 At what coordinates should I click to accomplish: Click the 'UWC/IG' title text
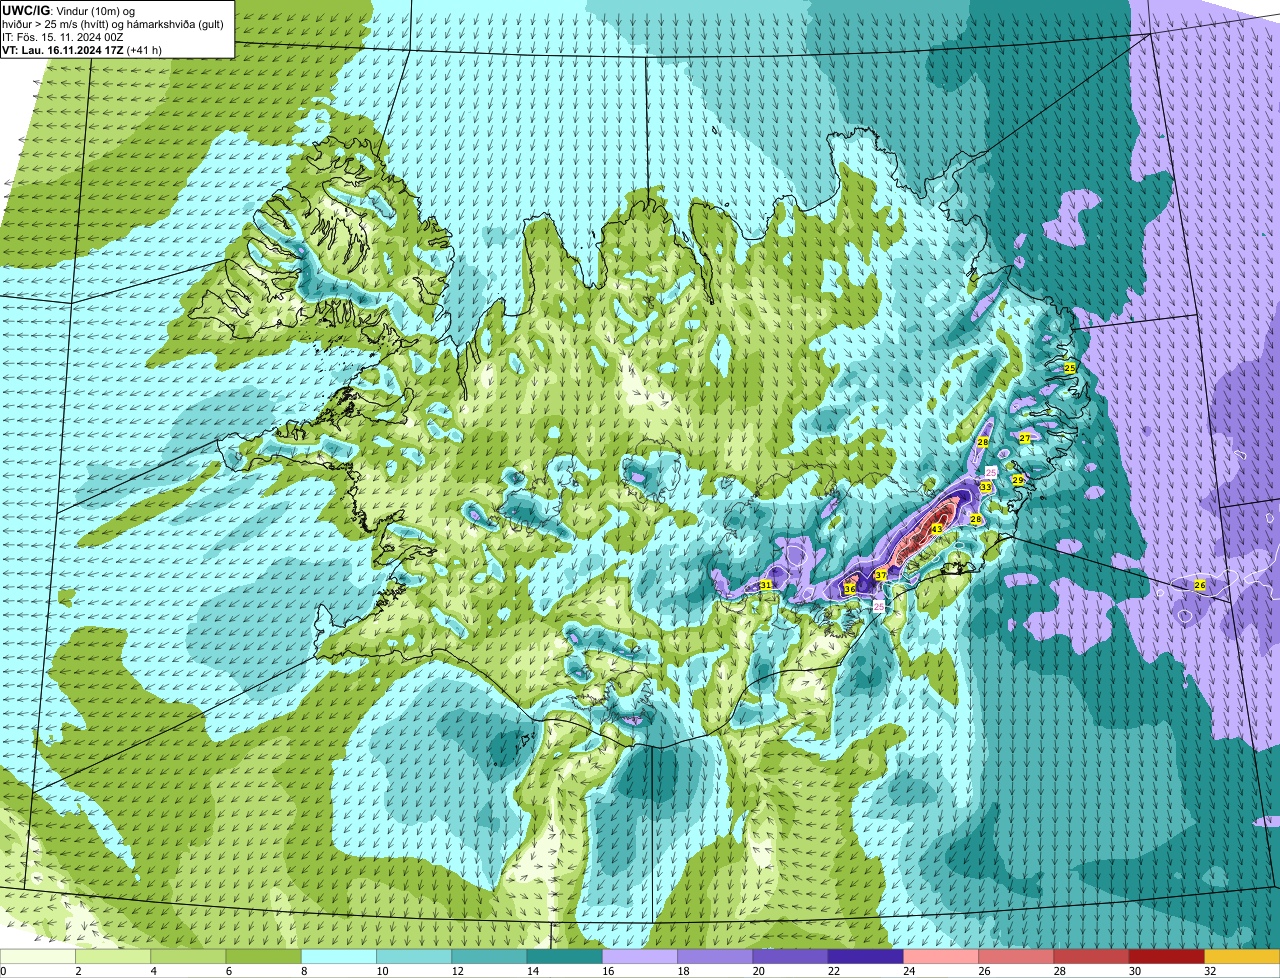click(x=27, y=10)
